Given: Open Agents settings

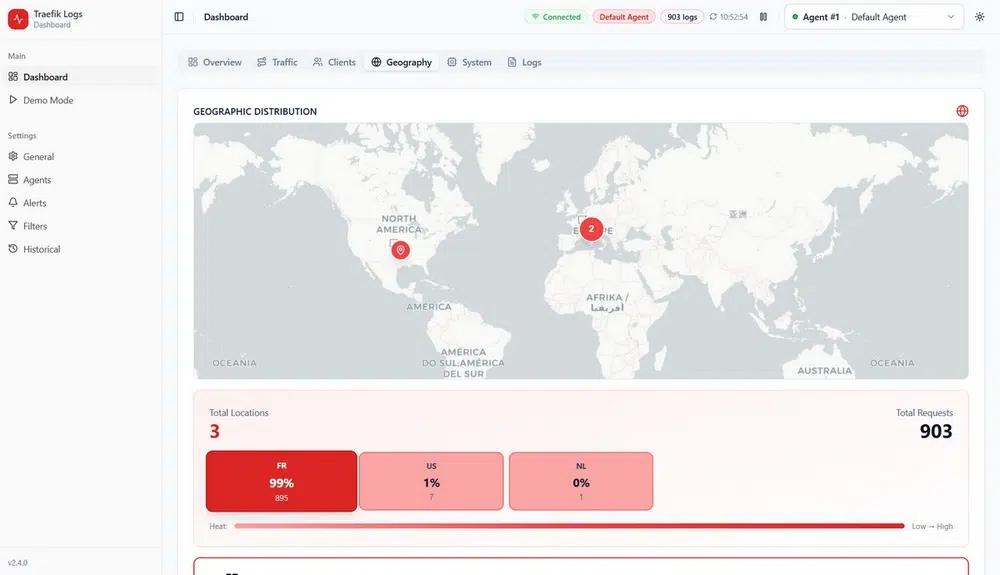Looking at the screenshot, I should pyautogui.click(x=80, y=180).
